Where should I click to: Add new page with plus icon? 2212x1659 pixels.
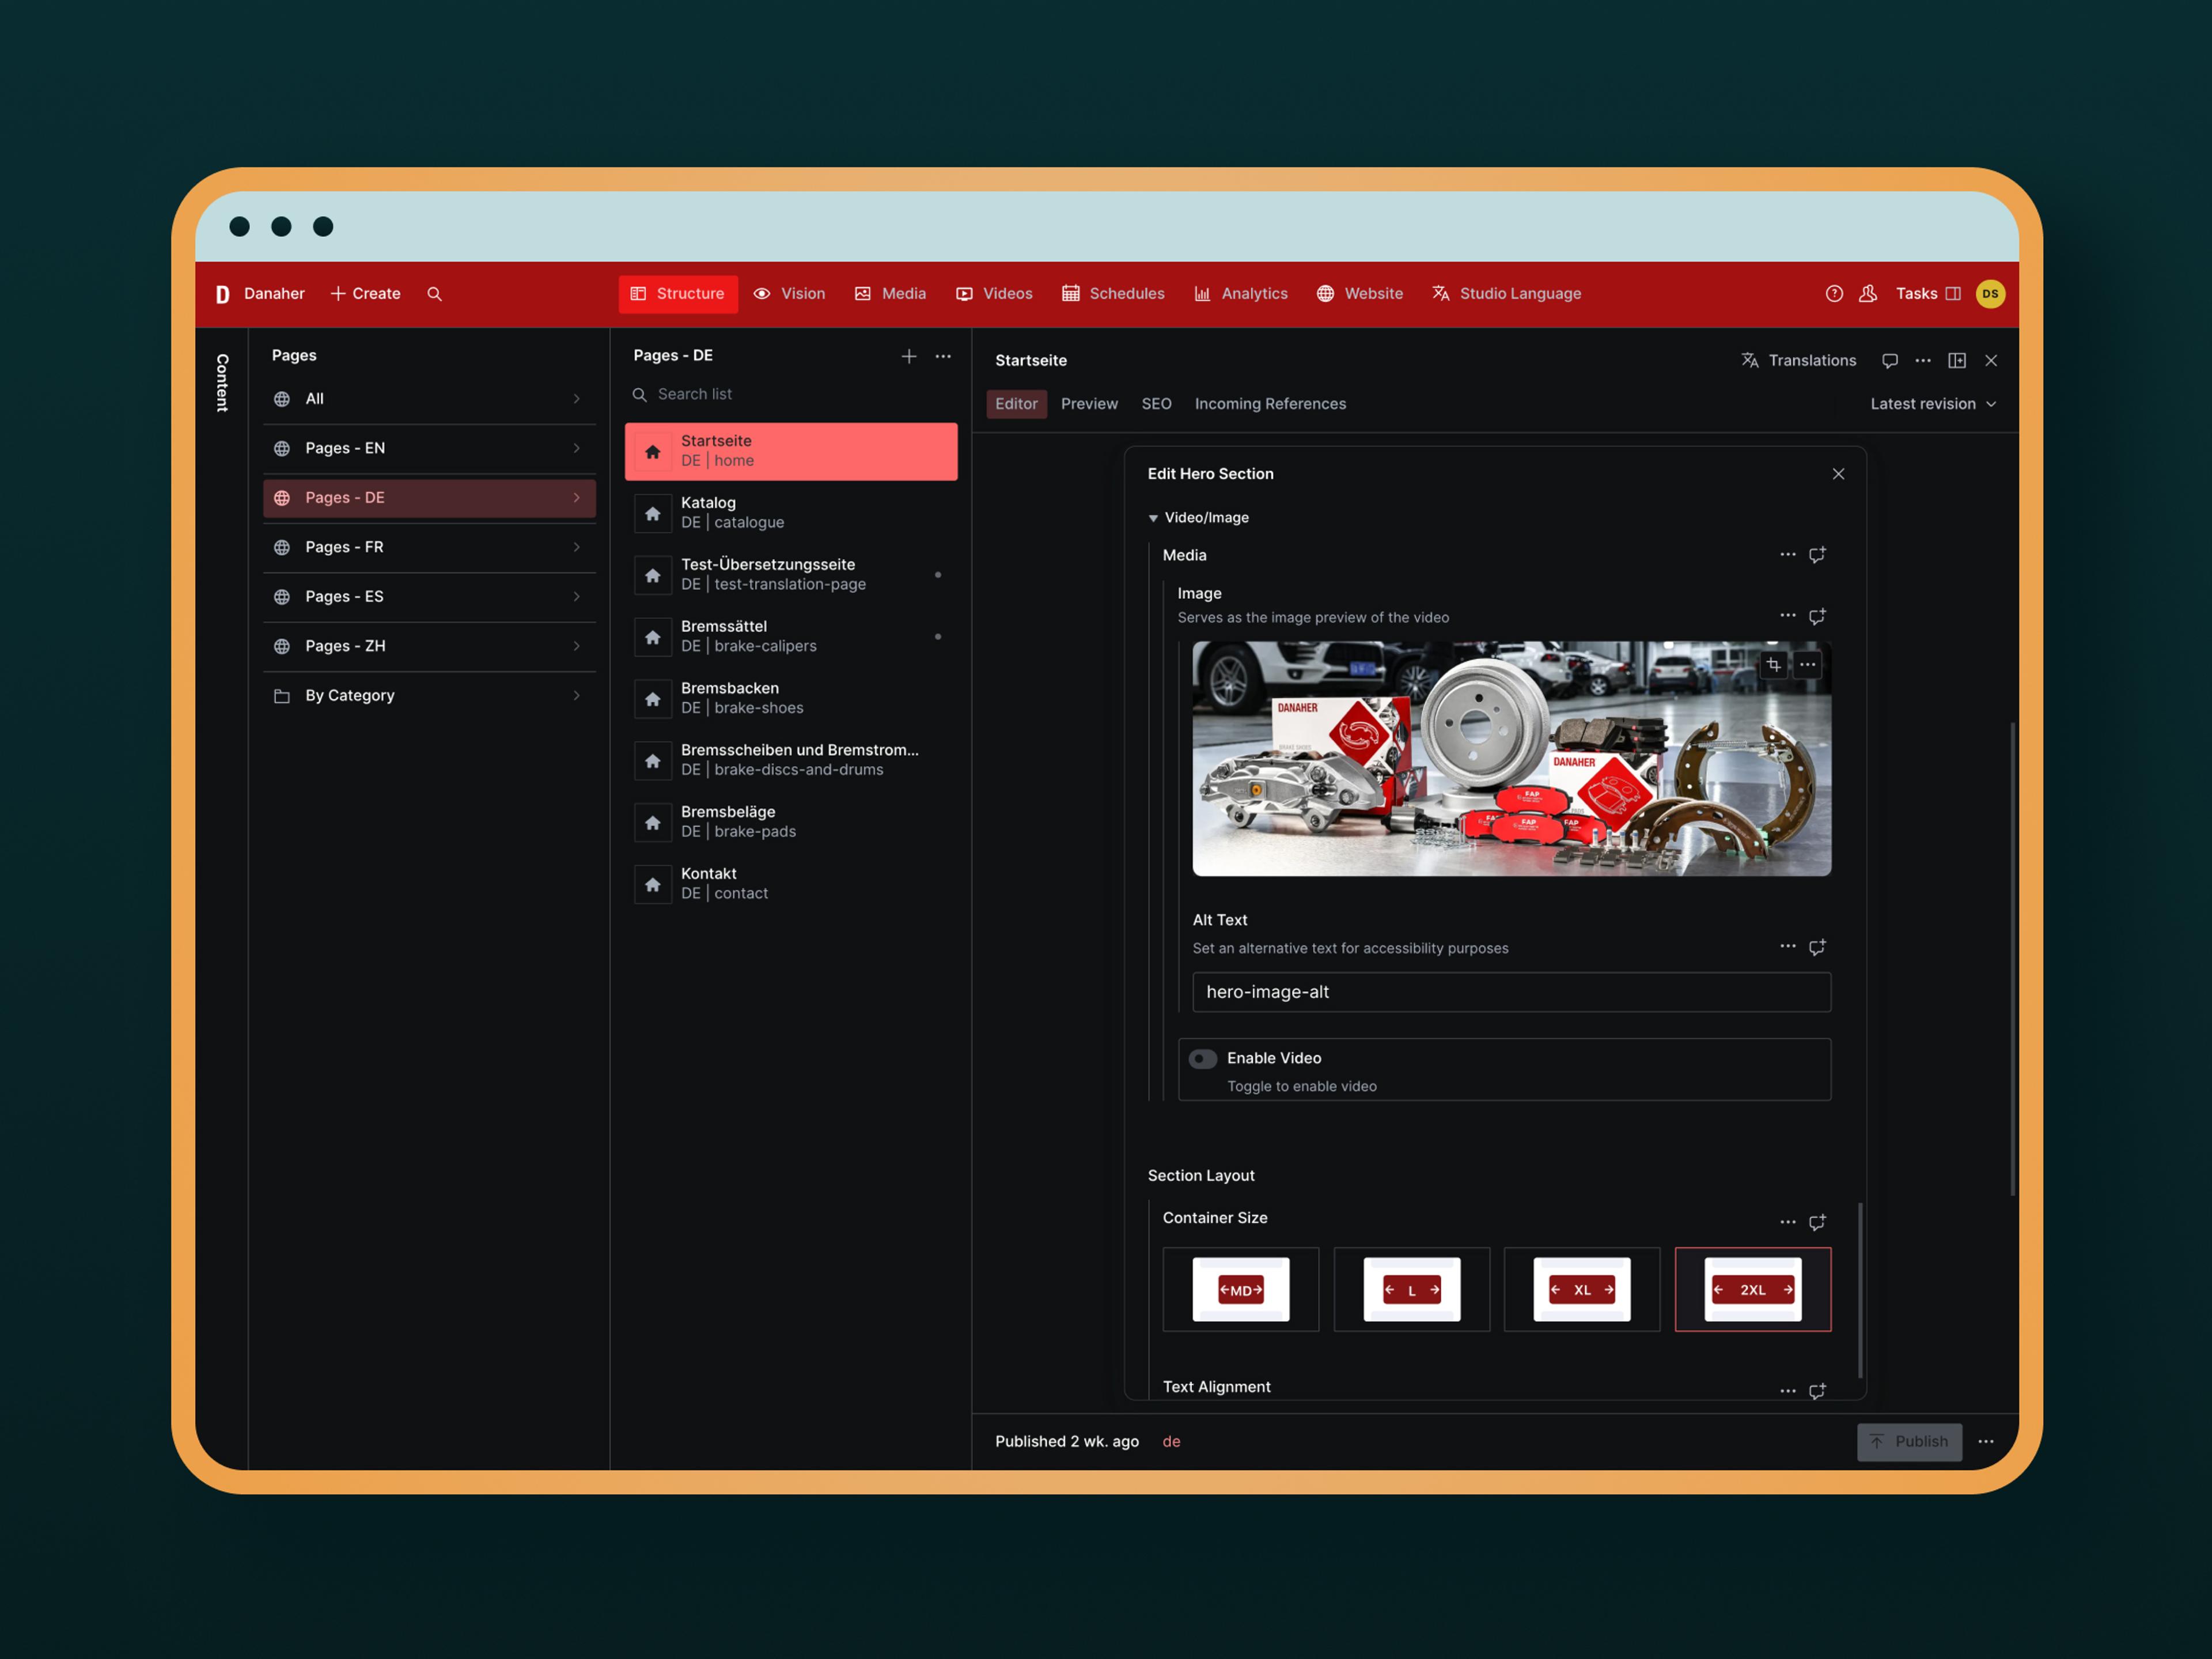click(x=908, y=356)
